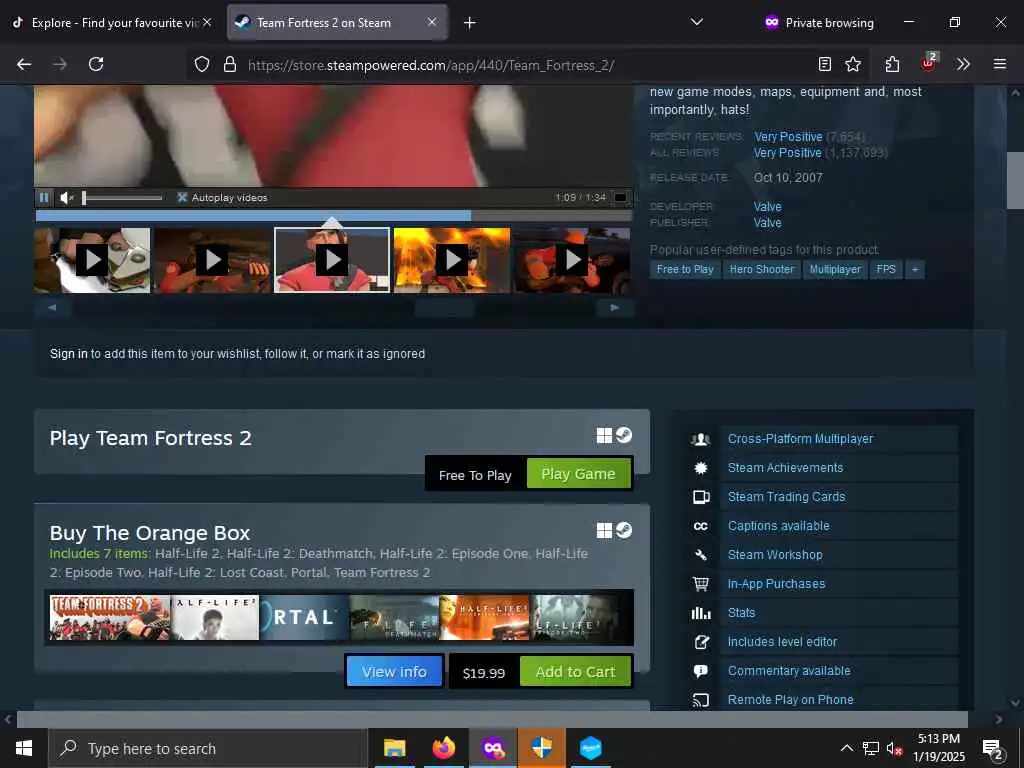Screen dimensions: 1024x768
Task: Open the uBlock Origin extension icon
Action: tap(928, 63)
